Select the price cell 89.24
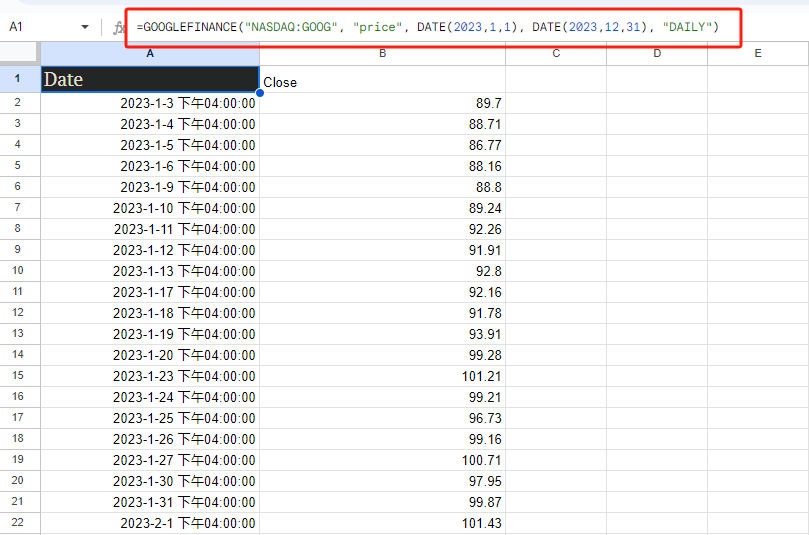Screen dimensions: 809x535 382,208
